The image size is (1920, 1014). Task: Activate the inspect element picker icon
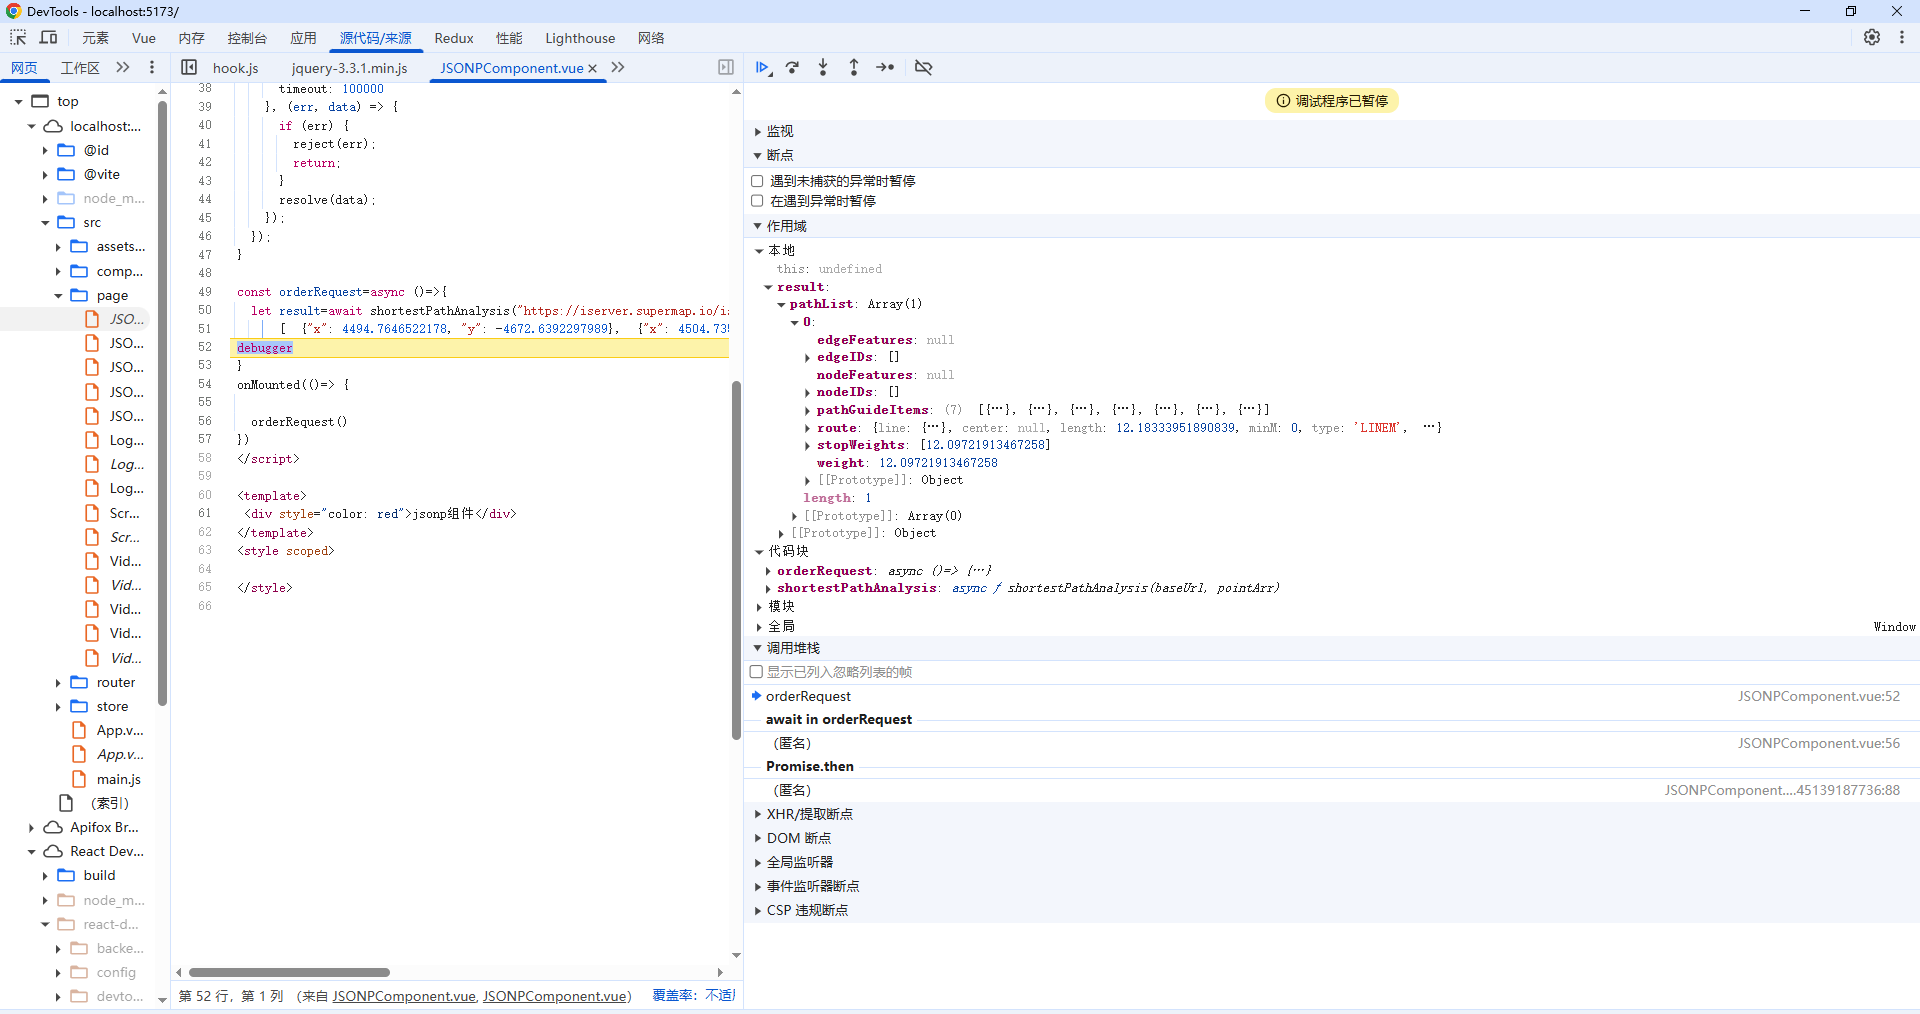pos(18,38)
